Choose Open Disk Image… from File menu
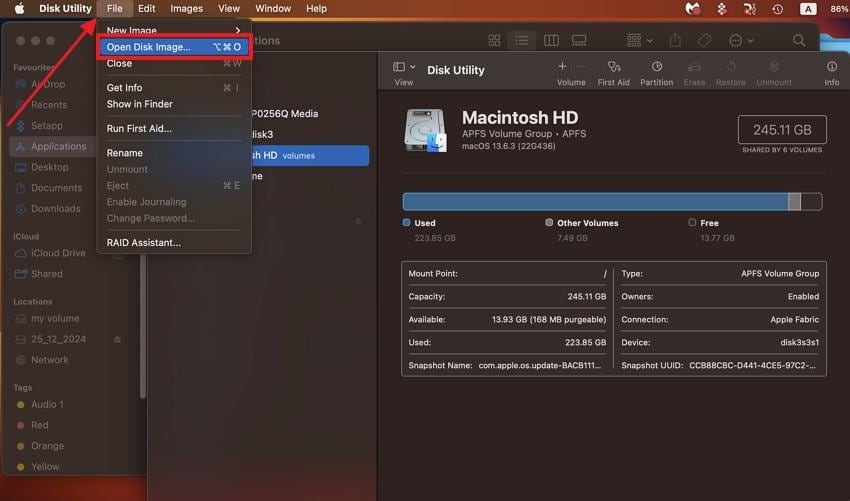 point(173,47)
